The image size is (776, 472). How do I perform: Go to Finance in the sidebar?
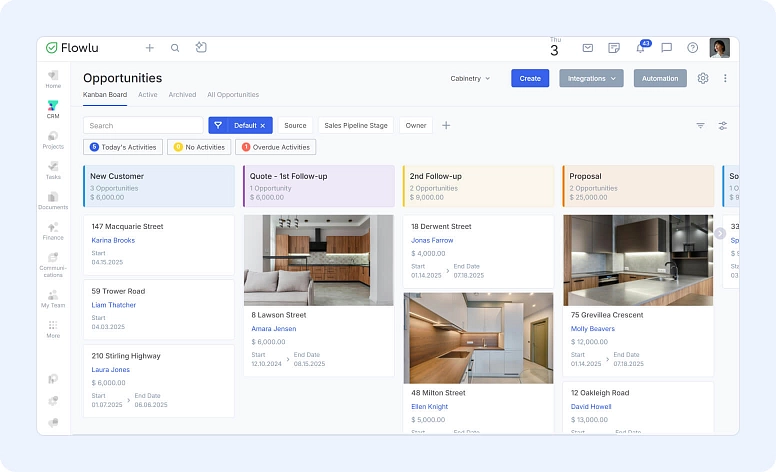click(x=53, y=230)
